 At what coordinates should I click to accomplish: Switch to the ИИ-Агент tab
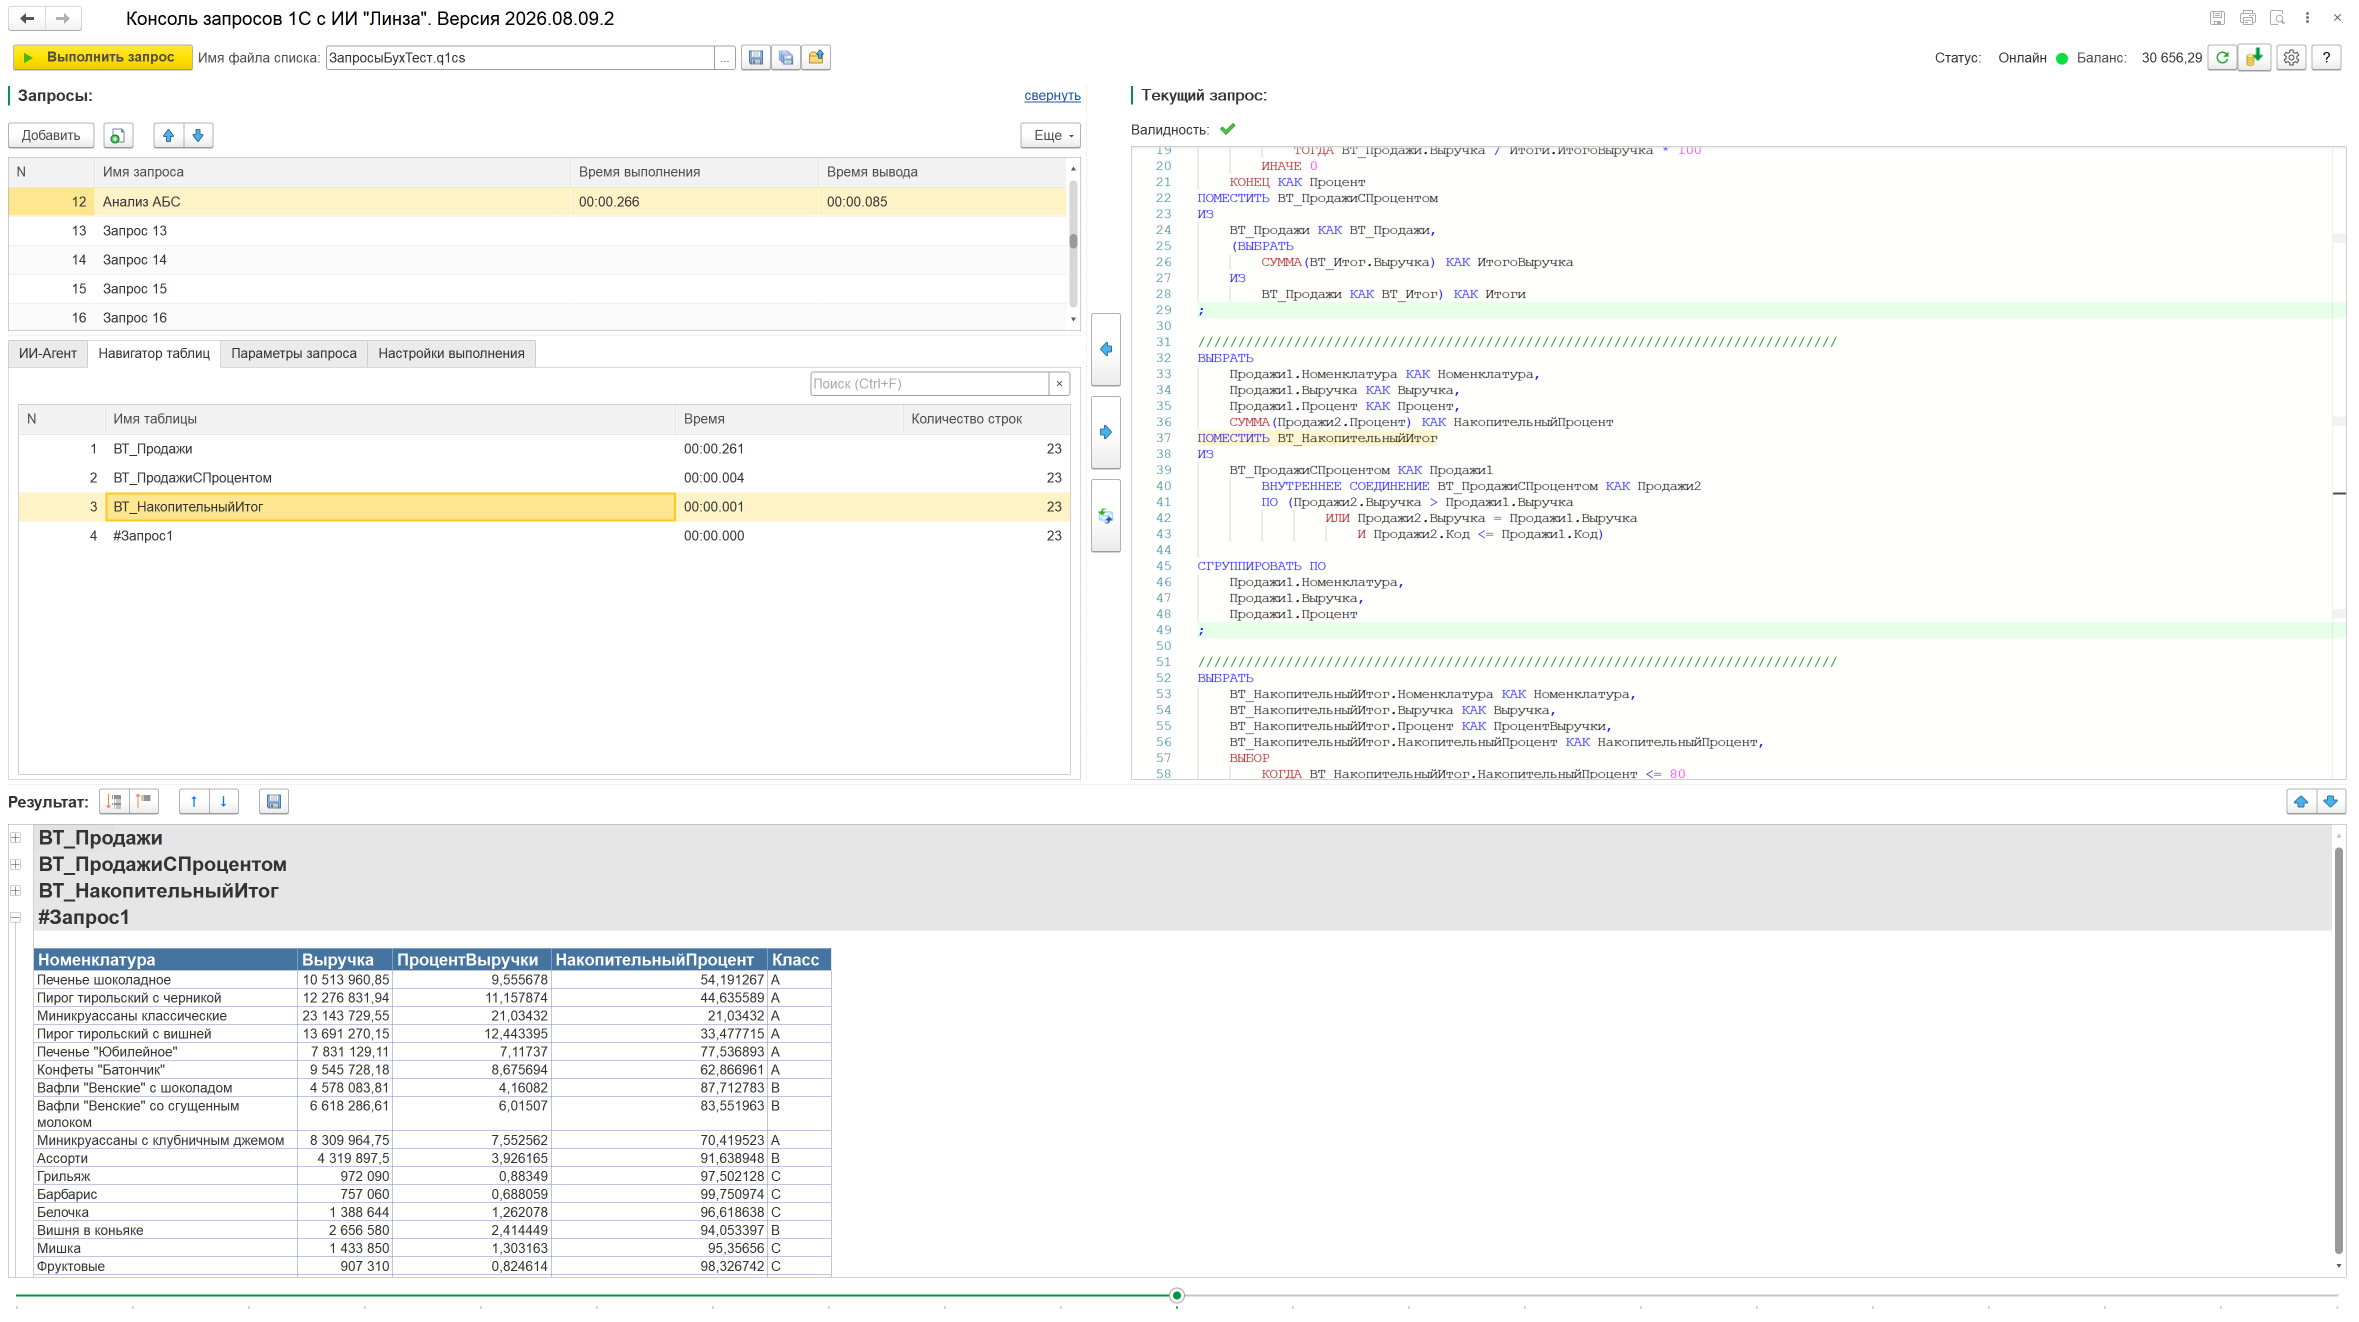[x=48, y=353]
